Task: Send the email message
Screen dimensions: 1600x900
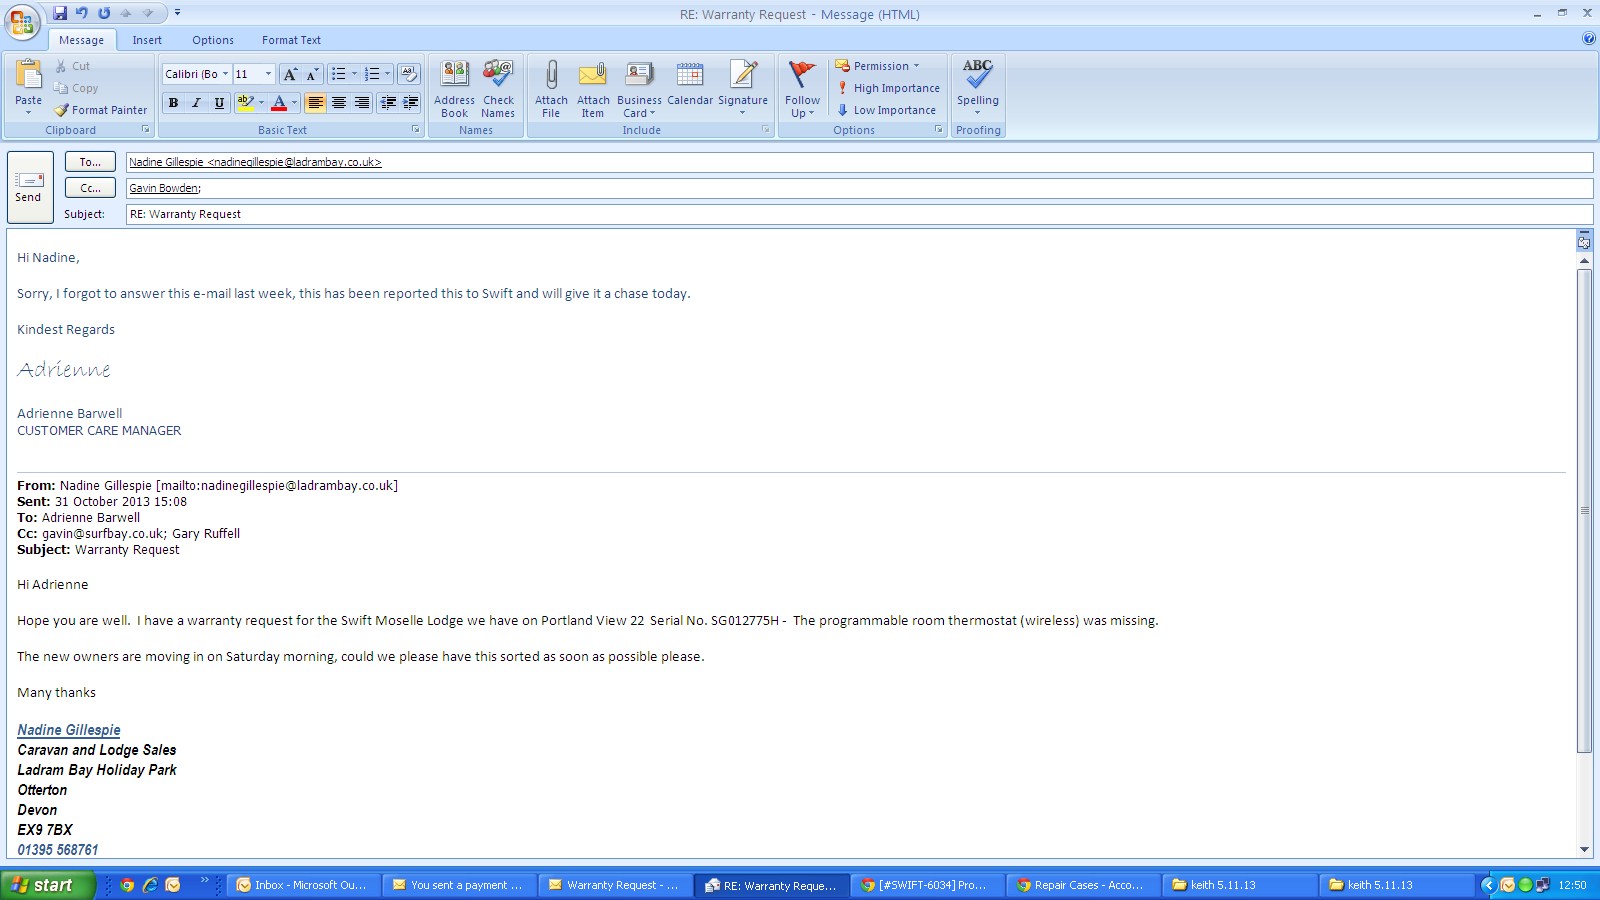Action: click(x=29, y=186)
